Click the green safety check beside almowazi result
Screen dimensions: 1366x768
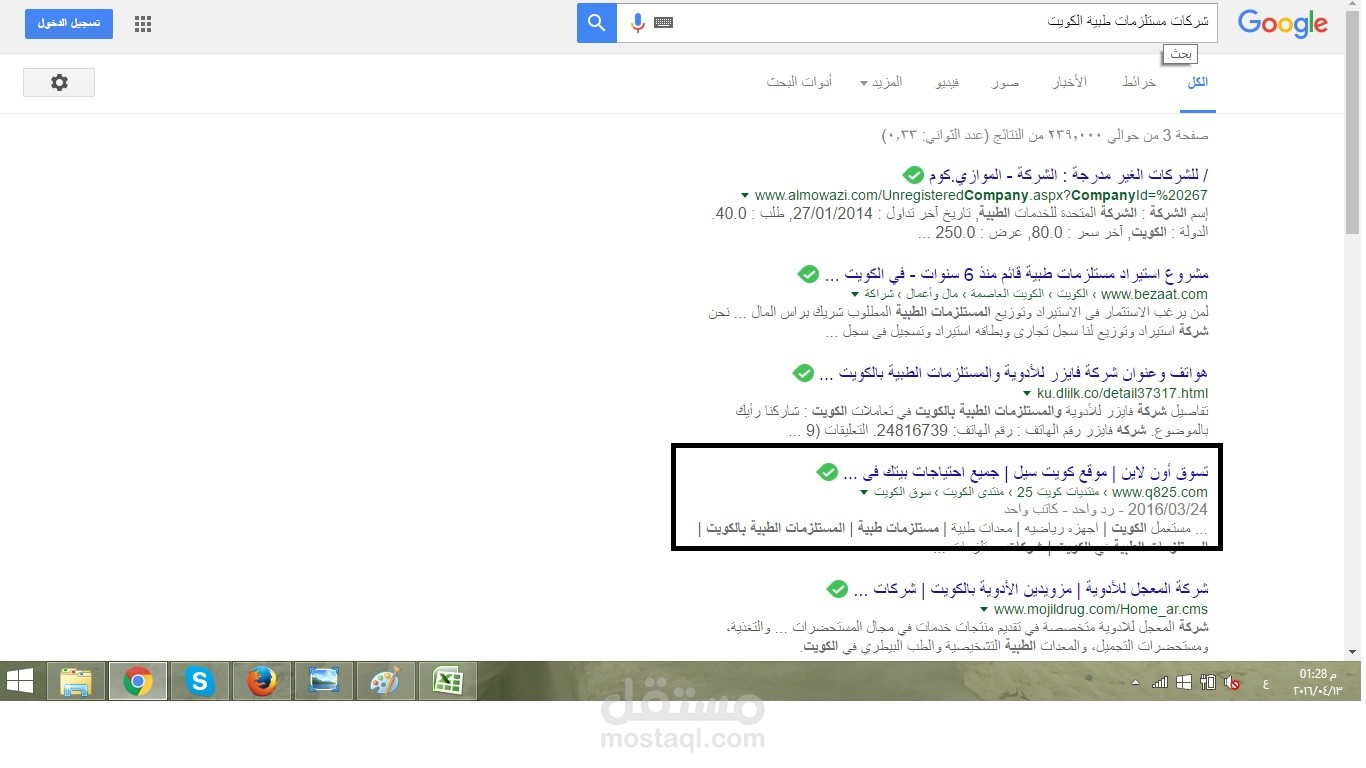(912, 173)
